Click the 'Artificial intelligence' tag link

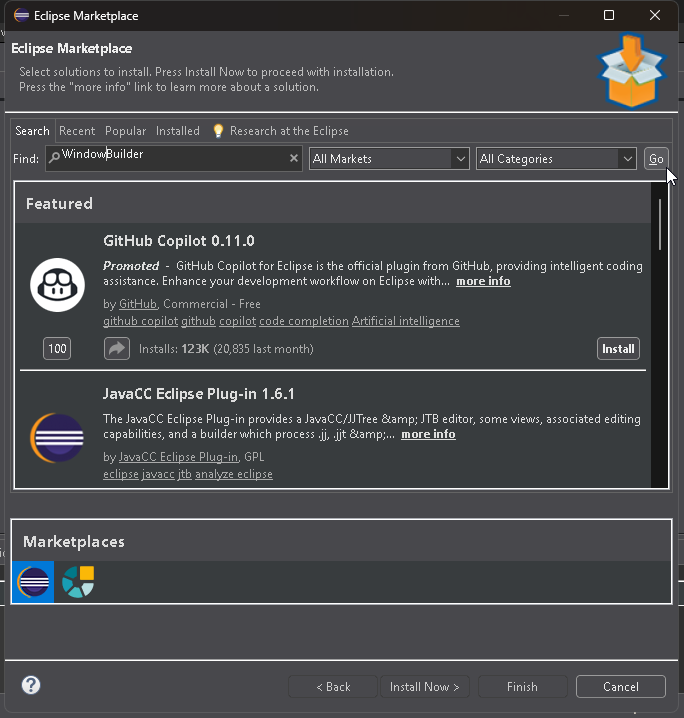click(x=406, y=321)
